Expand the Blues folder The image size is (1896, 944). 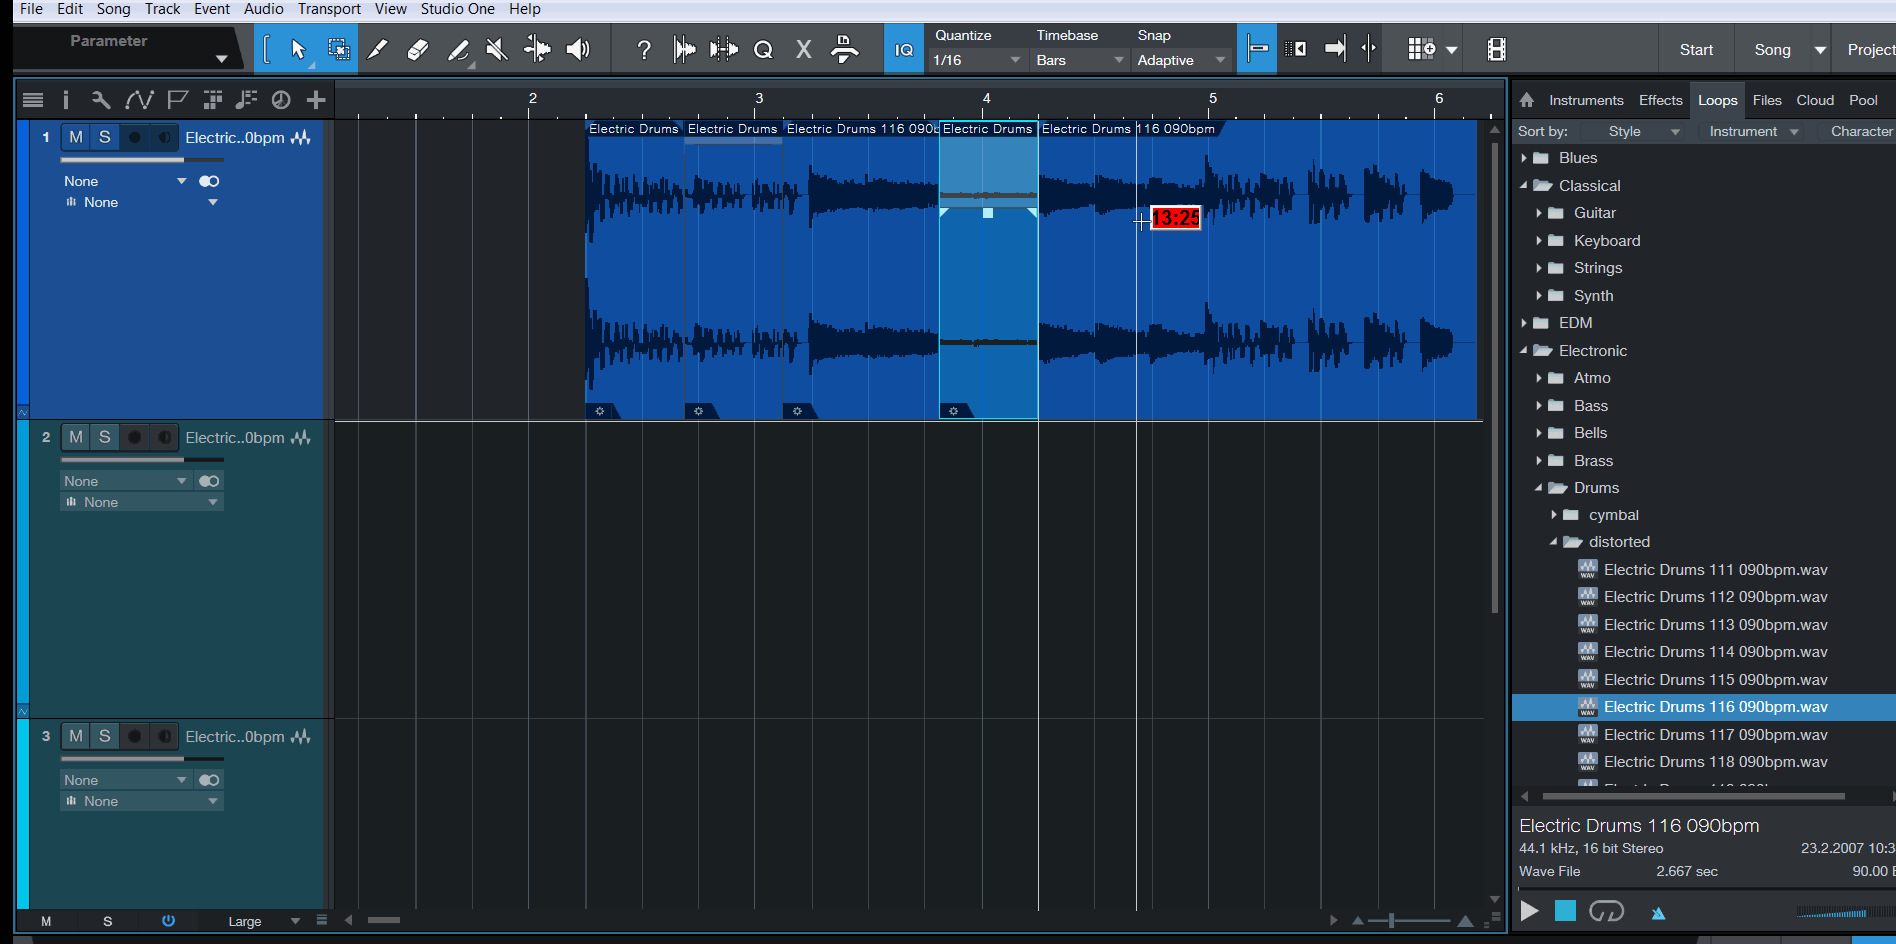[x=1524, y=158]
